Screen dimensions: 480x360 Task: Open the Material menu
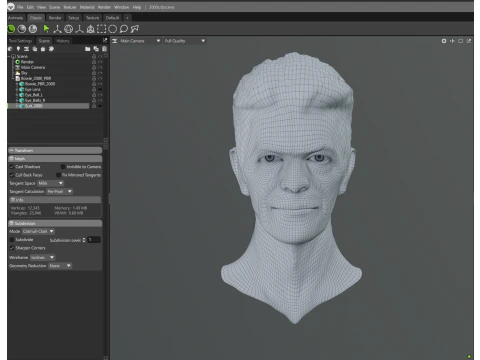[87, 7]
